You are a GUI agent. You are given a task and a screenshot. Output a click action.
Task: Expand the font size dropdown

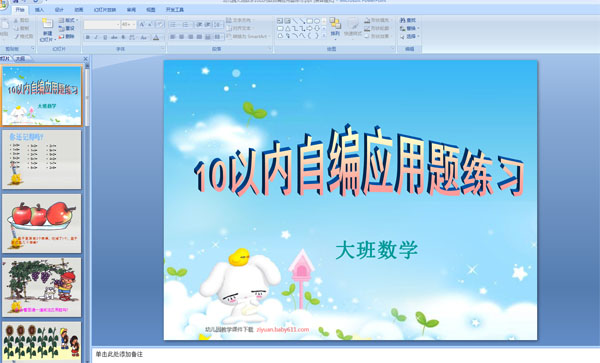pyautogui.click(x=129, y=24)
